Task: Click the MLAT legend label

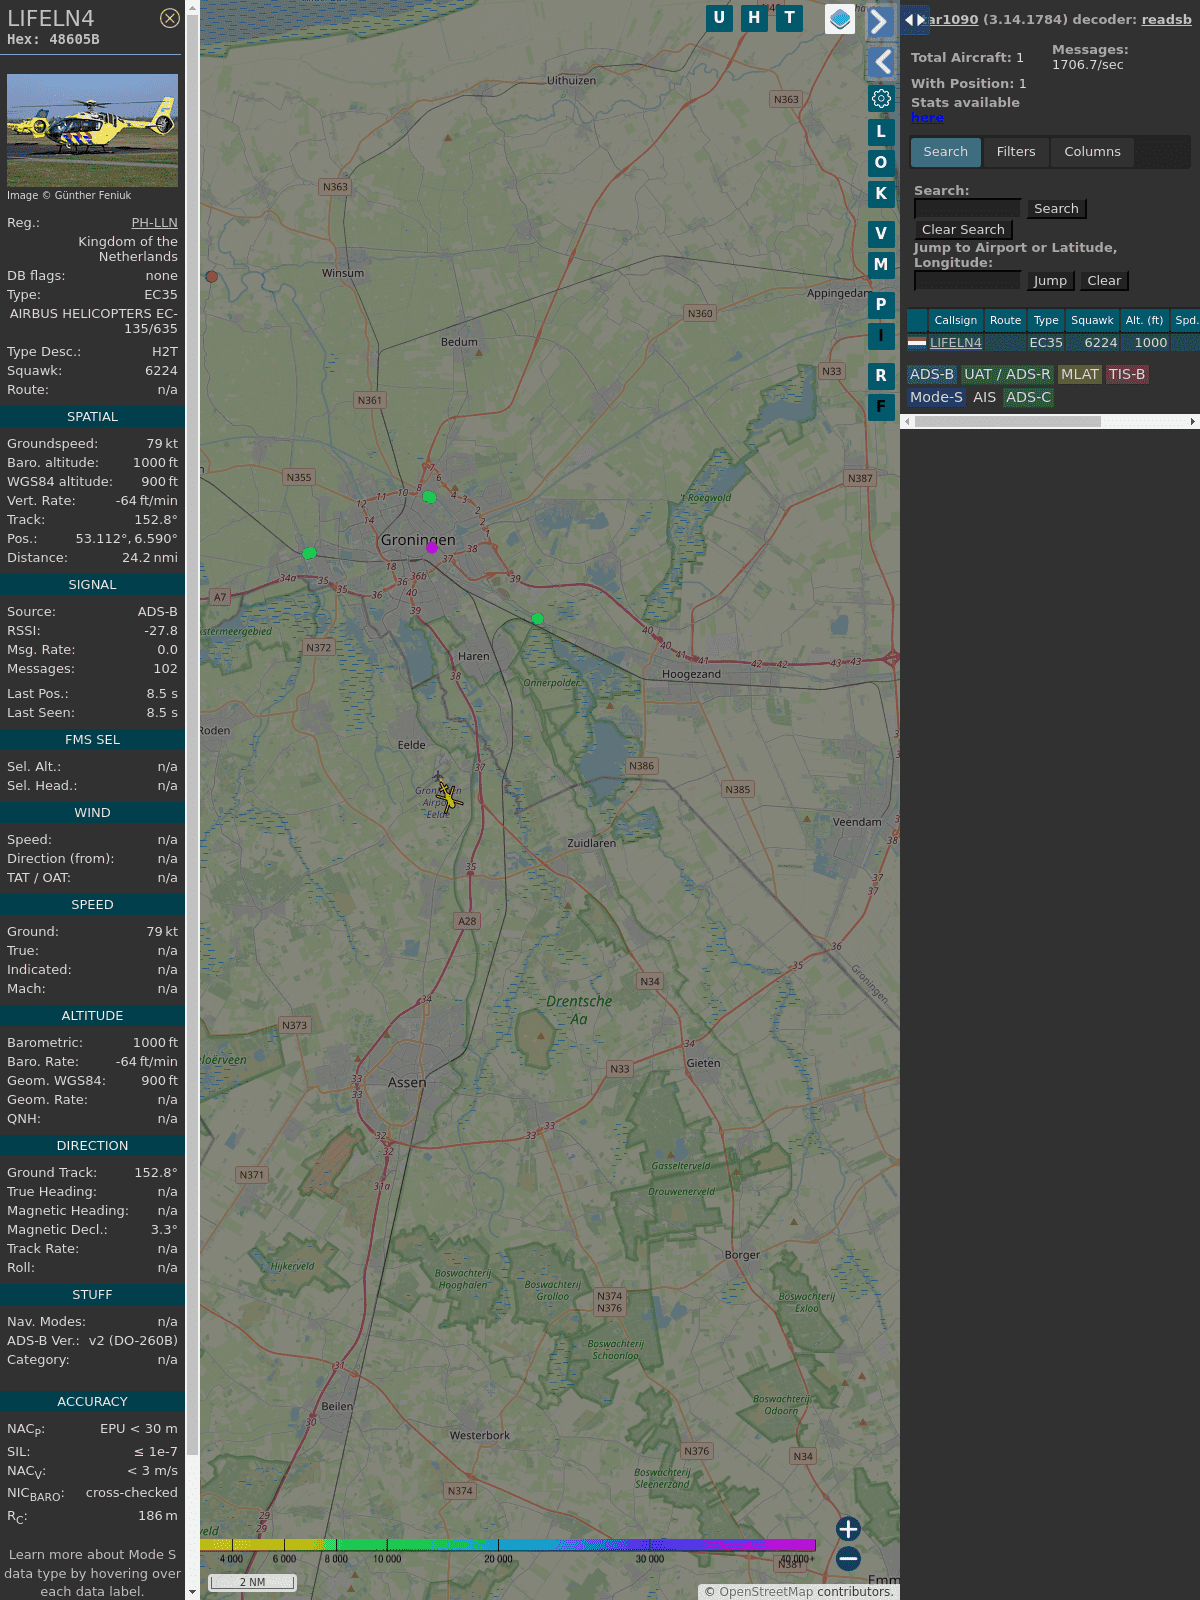Action: [x=1079, y=375]
